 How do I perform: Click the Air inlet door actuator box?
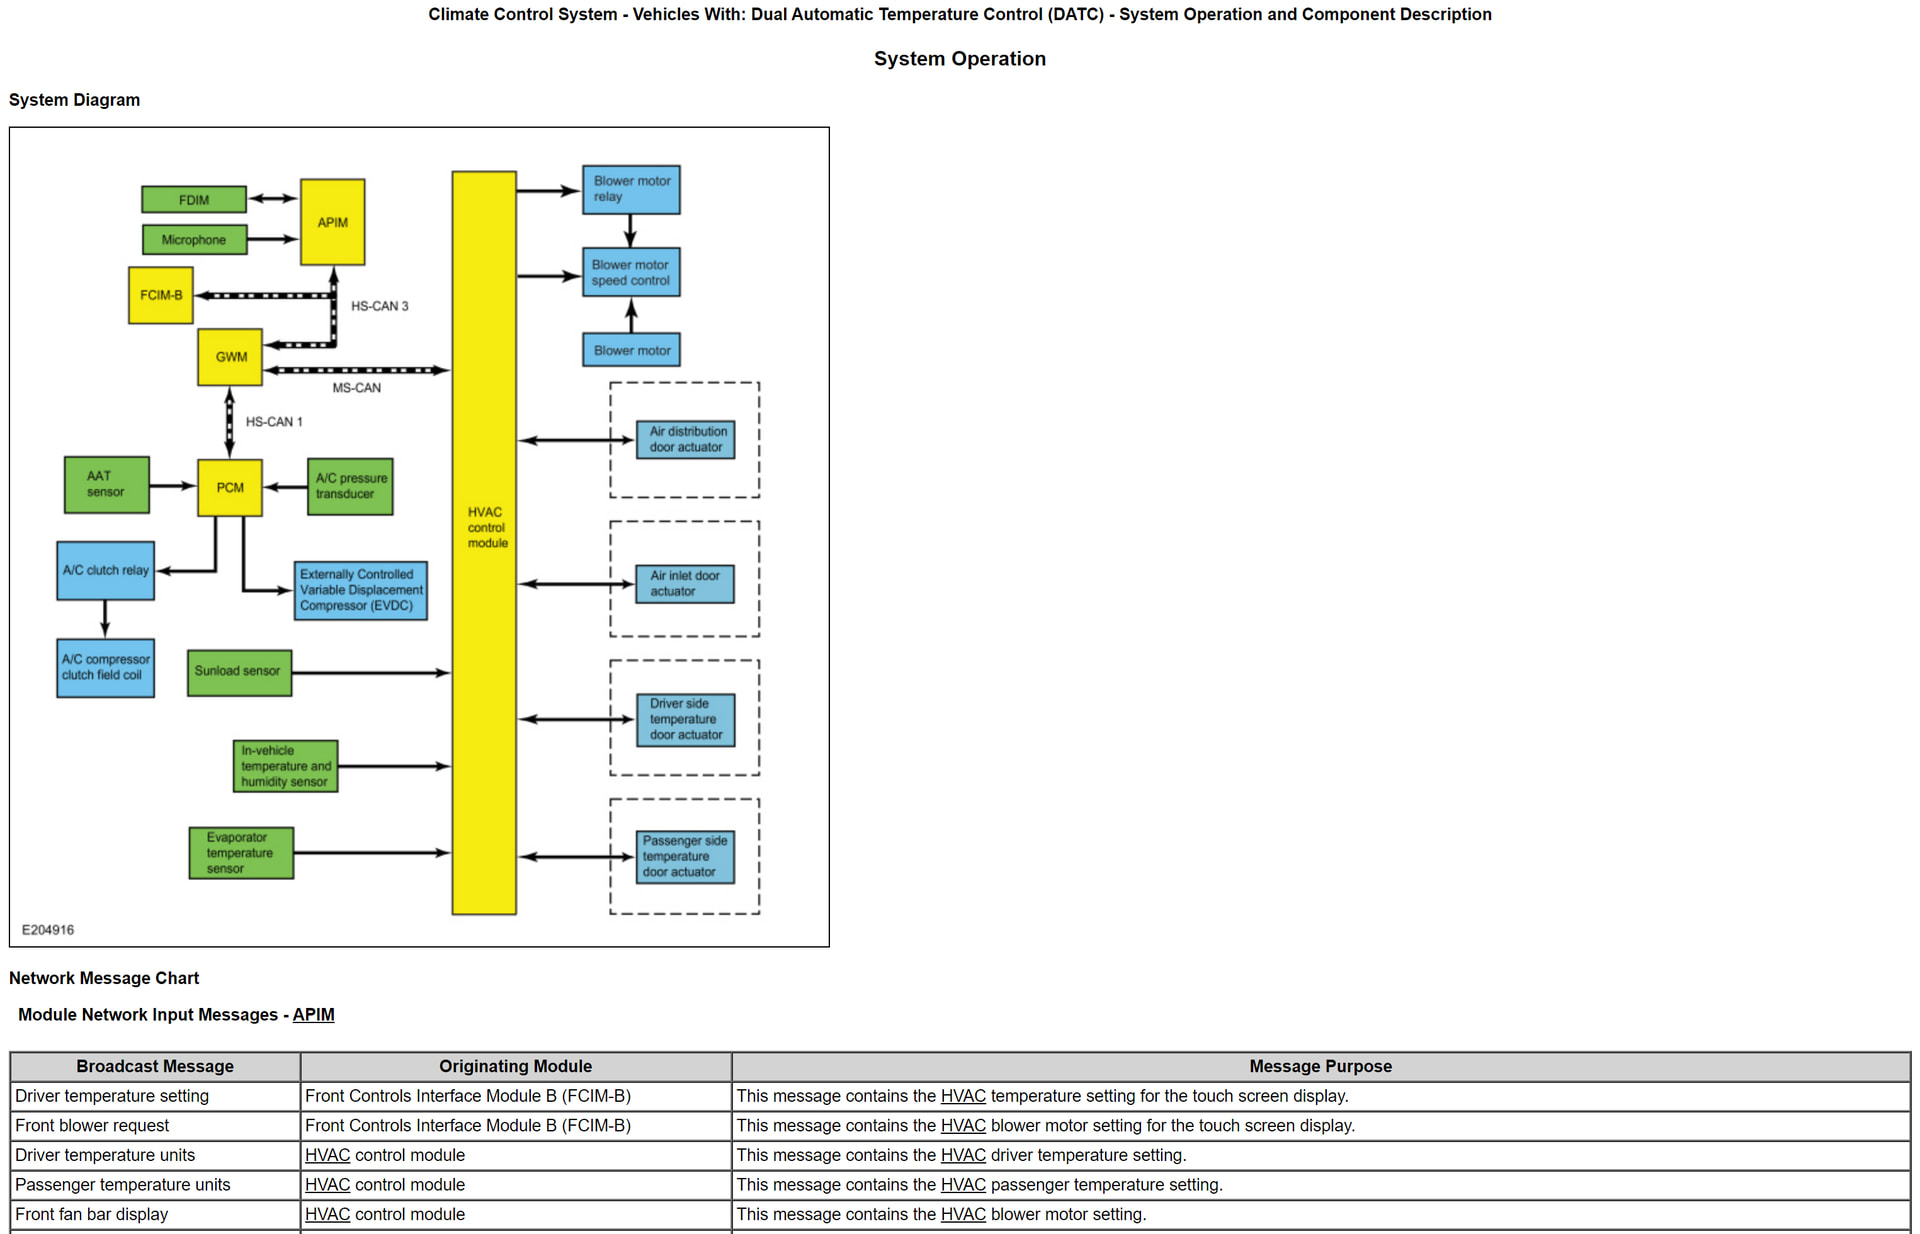685,583
